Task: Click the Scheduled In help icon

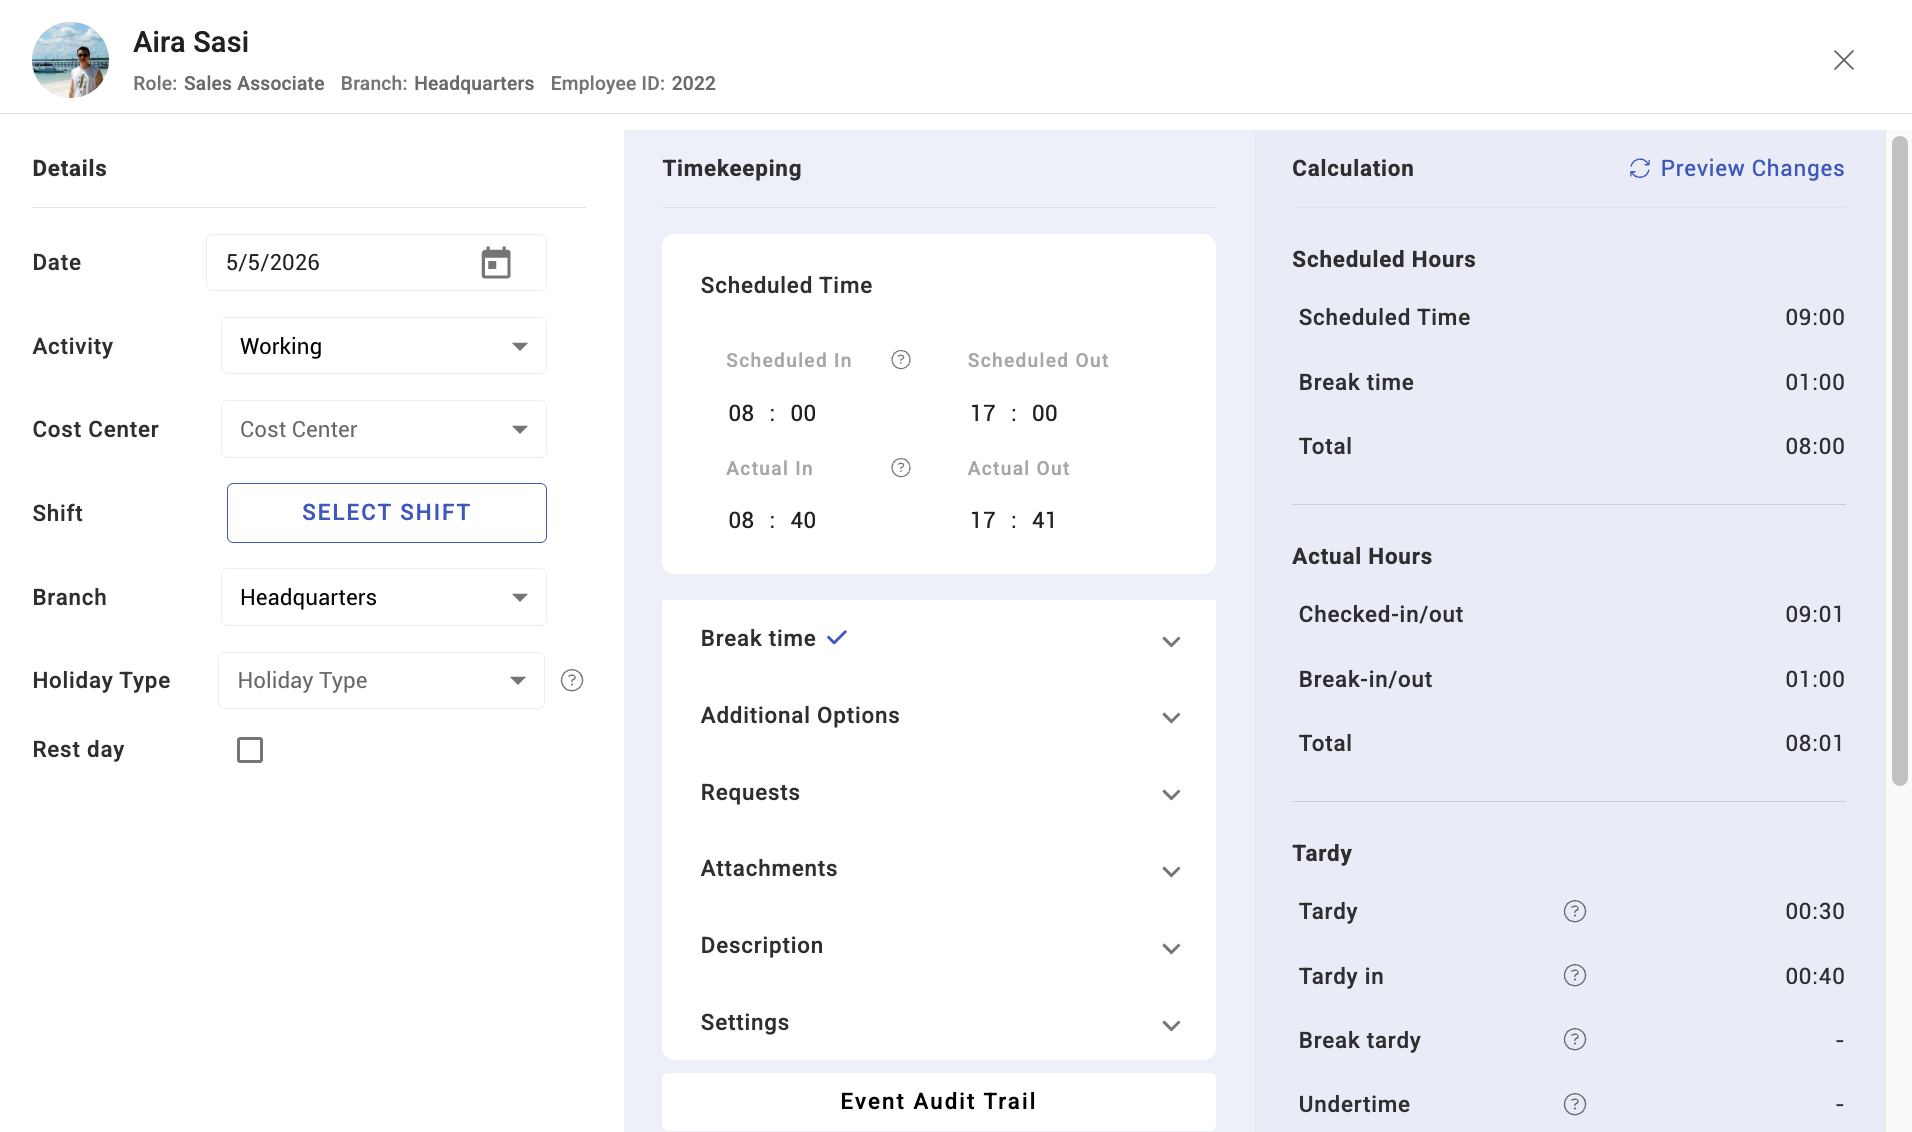Action: pyautogui.click(x=901, y=360)
